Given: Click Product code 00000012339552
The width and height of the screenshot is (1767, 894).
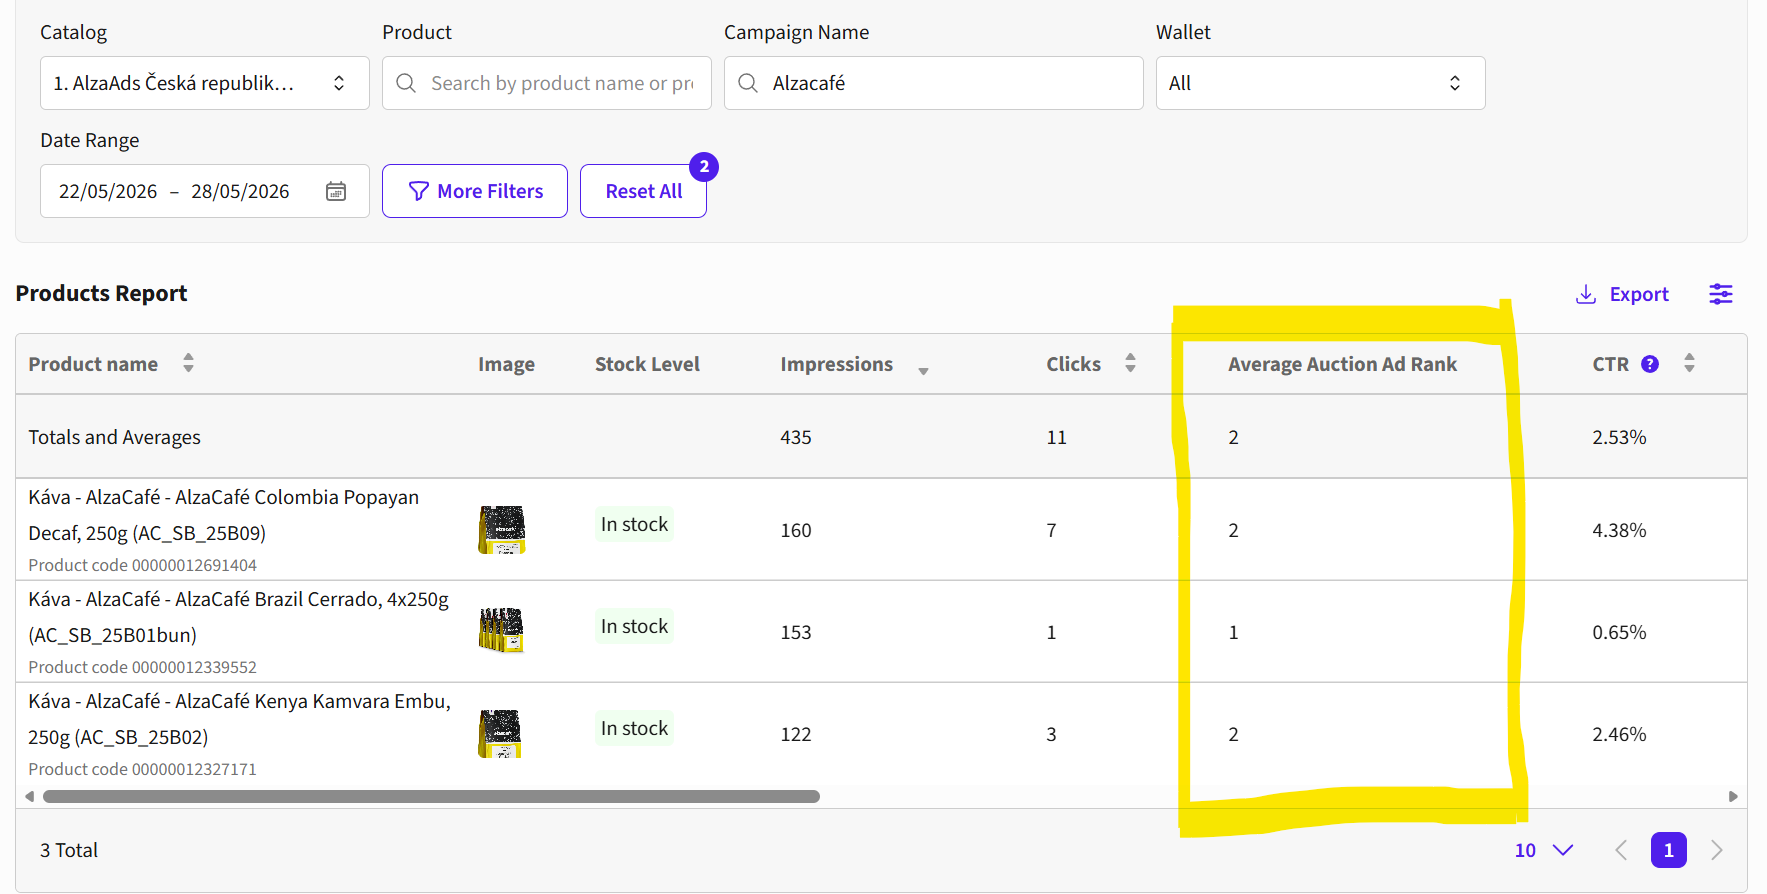Looking at the screenshot, I should tap(143, 667).
